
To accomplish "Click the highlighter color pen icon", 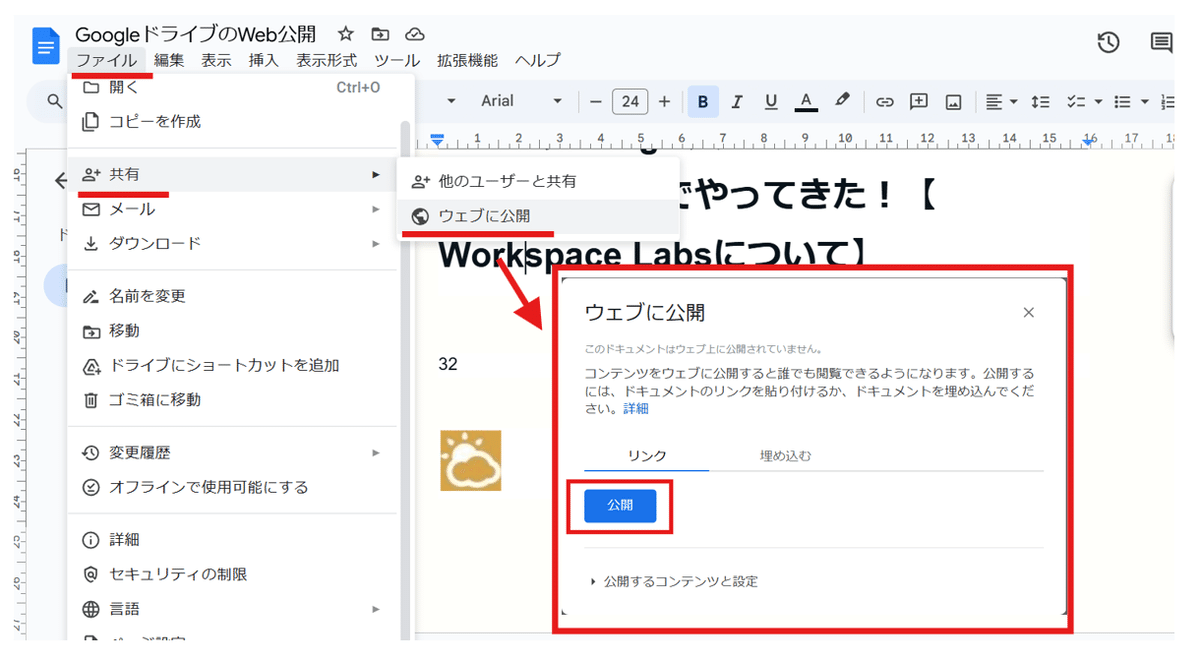I will 842,101.
